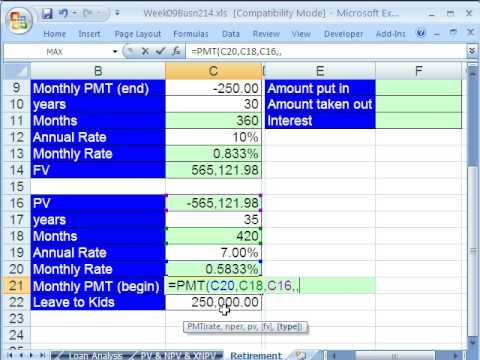Viewport: 480px width, 360px height.
Task: Click the FV value 565,121.98
Action: click(x=213, y=170)
